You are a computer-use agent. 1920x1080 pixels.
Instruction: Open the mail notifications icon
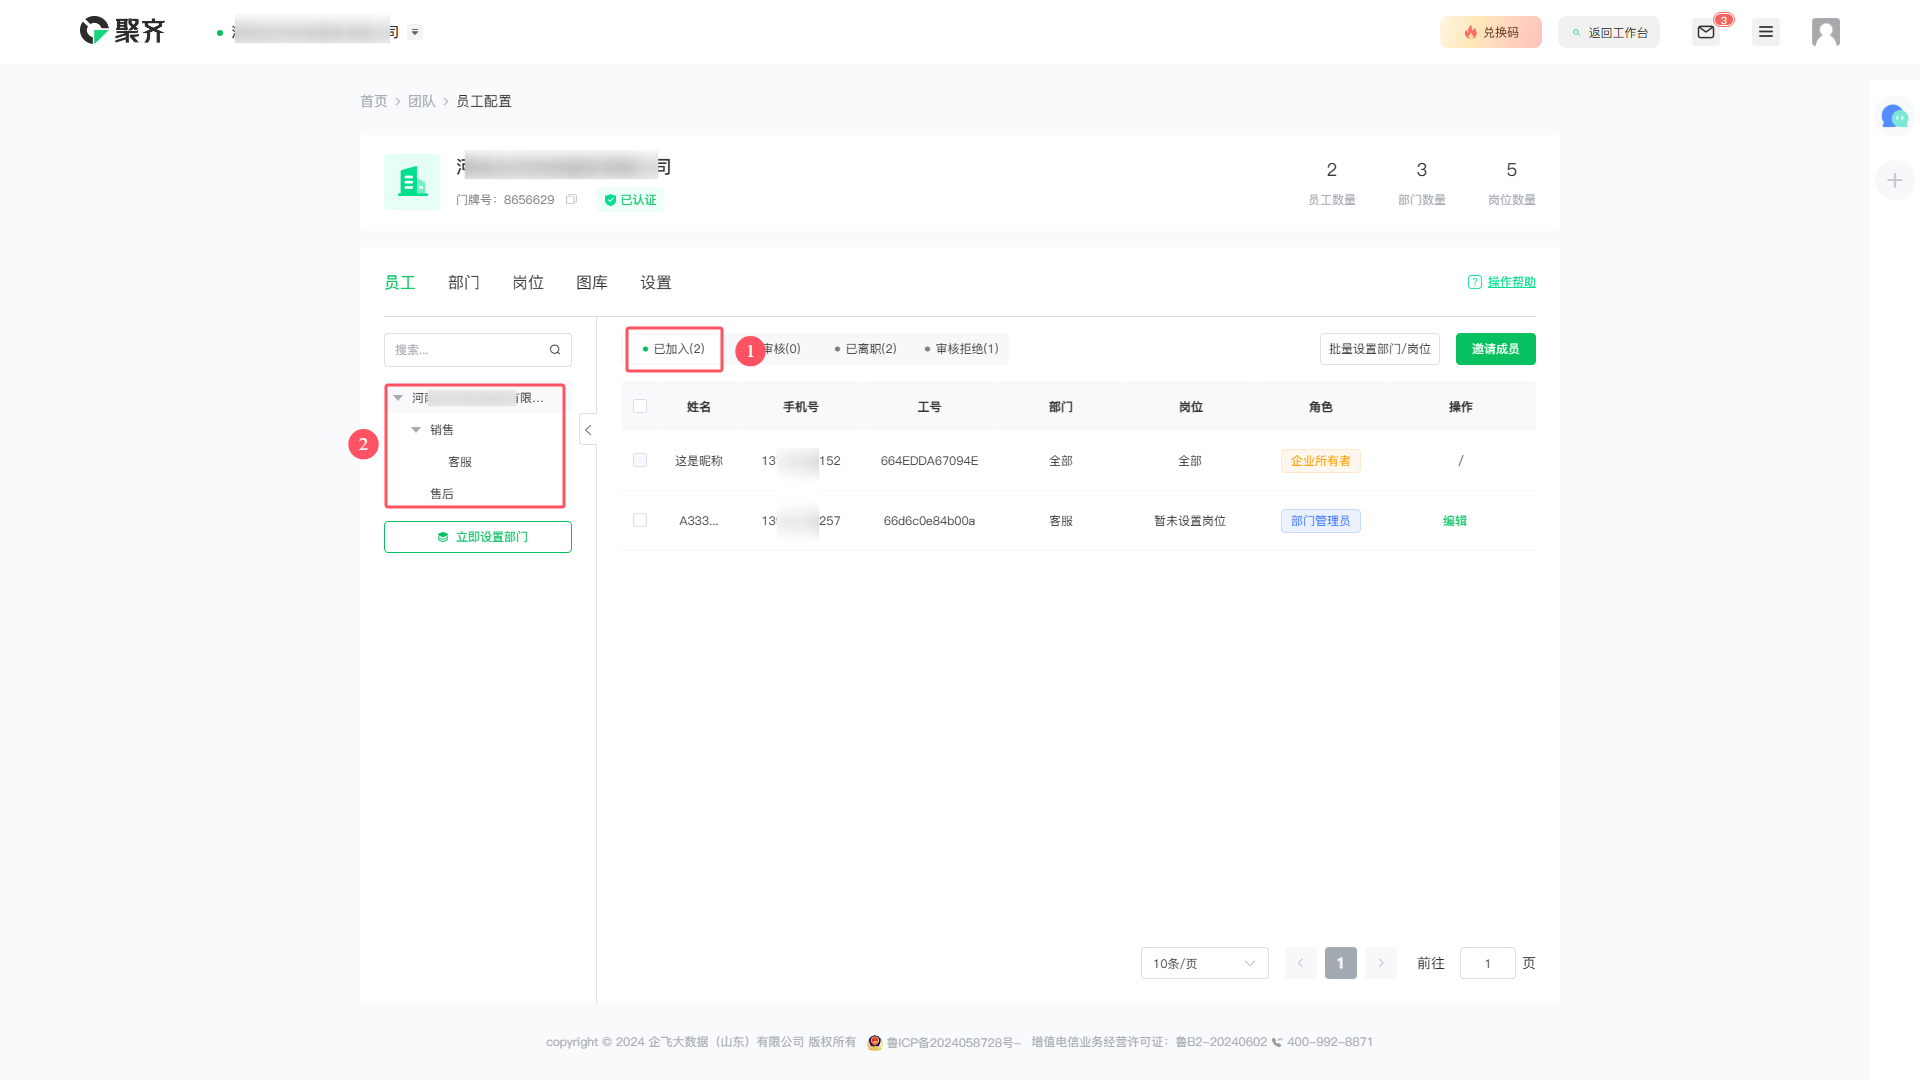1706,32
